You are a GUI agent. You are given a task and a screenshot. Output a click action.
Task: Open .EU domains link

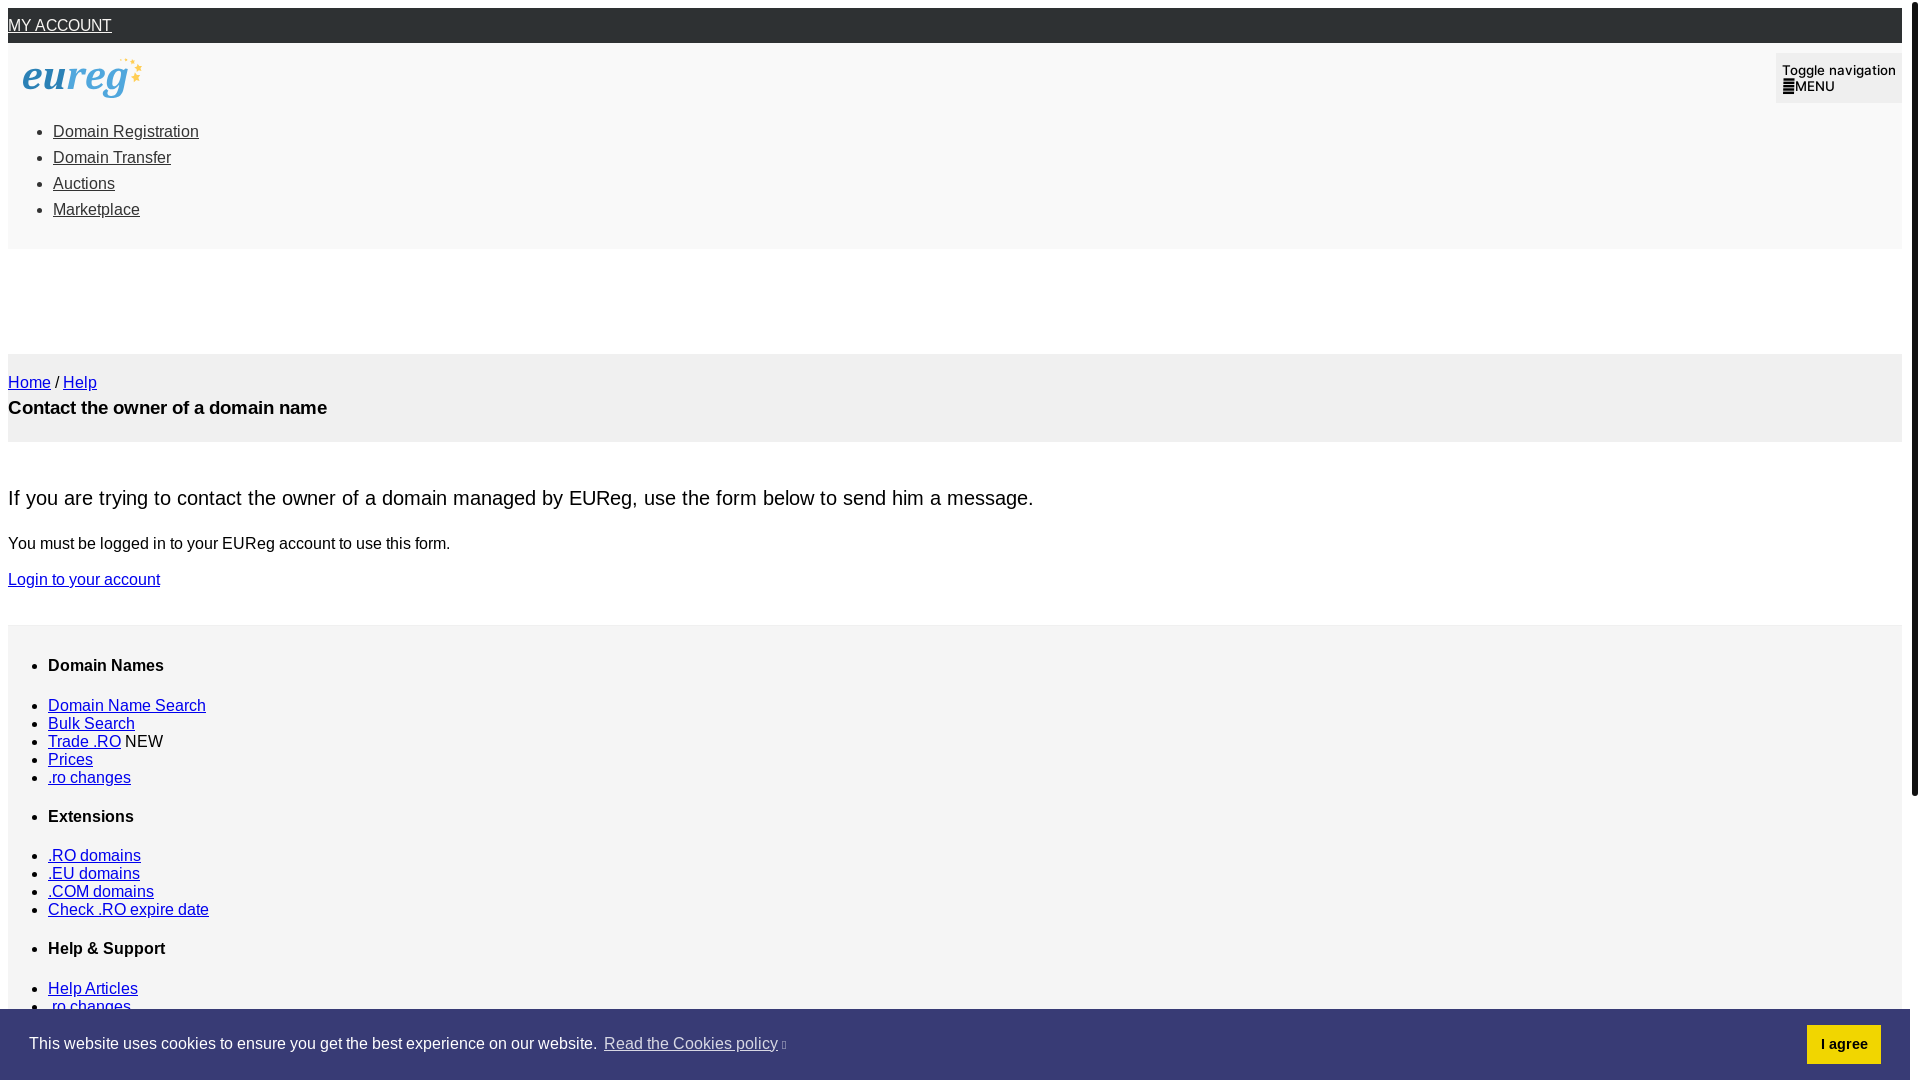coord(94,874)
